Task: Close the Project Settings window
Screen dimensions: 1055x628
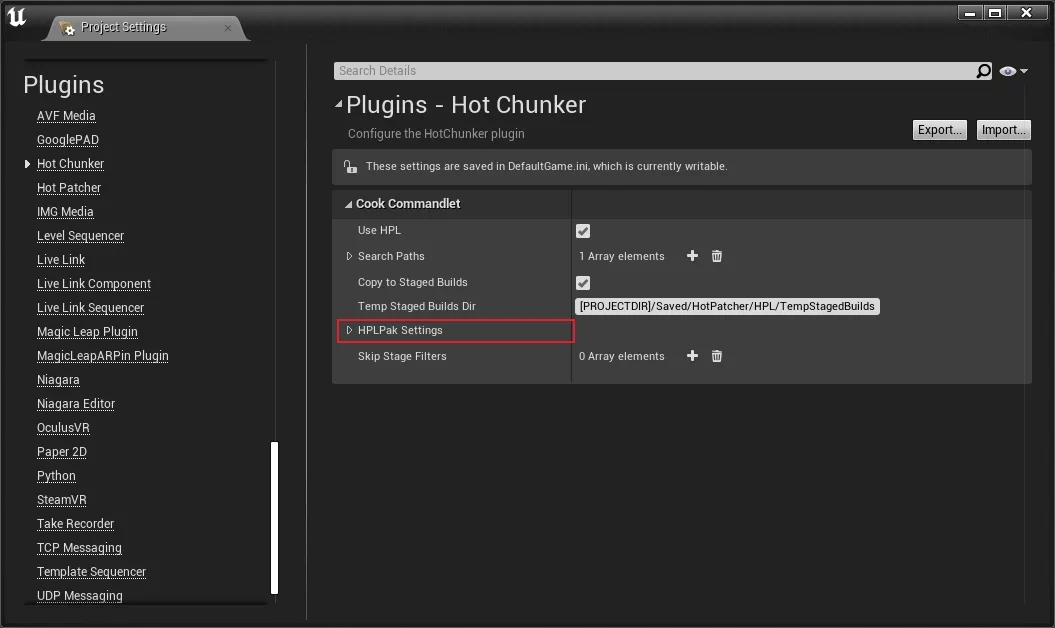Action: pyautogui.click(x=1026, y=13)
